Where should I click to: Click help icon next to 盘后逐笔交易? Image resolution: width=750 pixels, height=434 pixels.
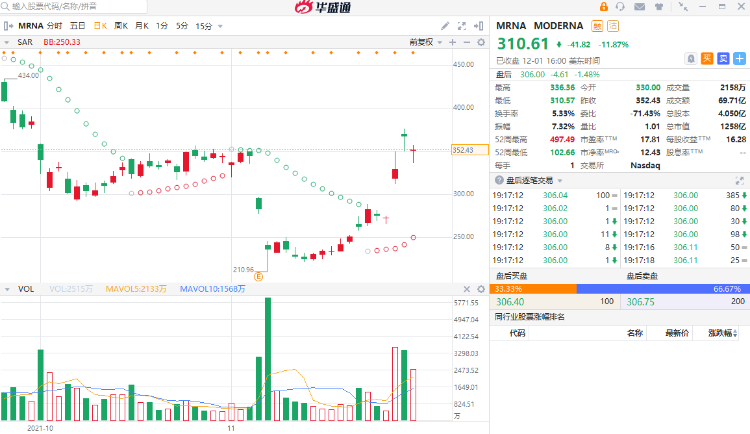[x=499, y=180]
